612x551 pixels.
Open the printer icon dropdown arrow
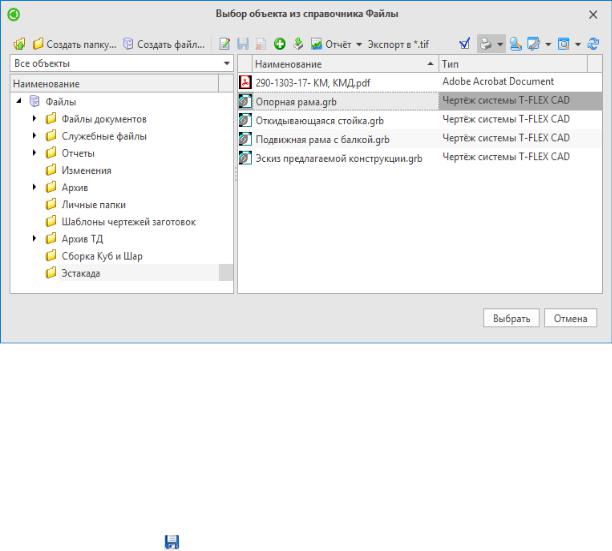(x=500, y=44)
